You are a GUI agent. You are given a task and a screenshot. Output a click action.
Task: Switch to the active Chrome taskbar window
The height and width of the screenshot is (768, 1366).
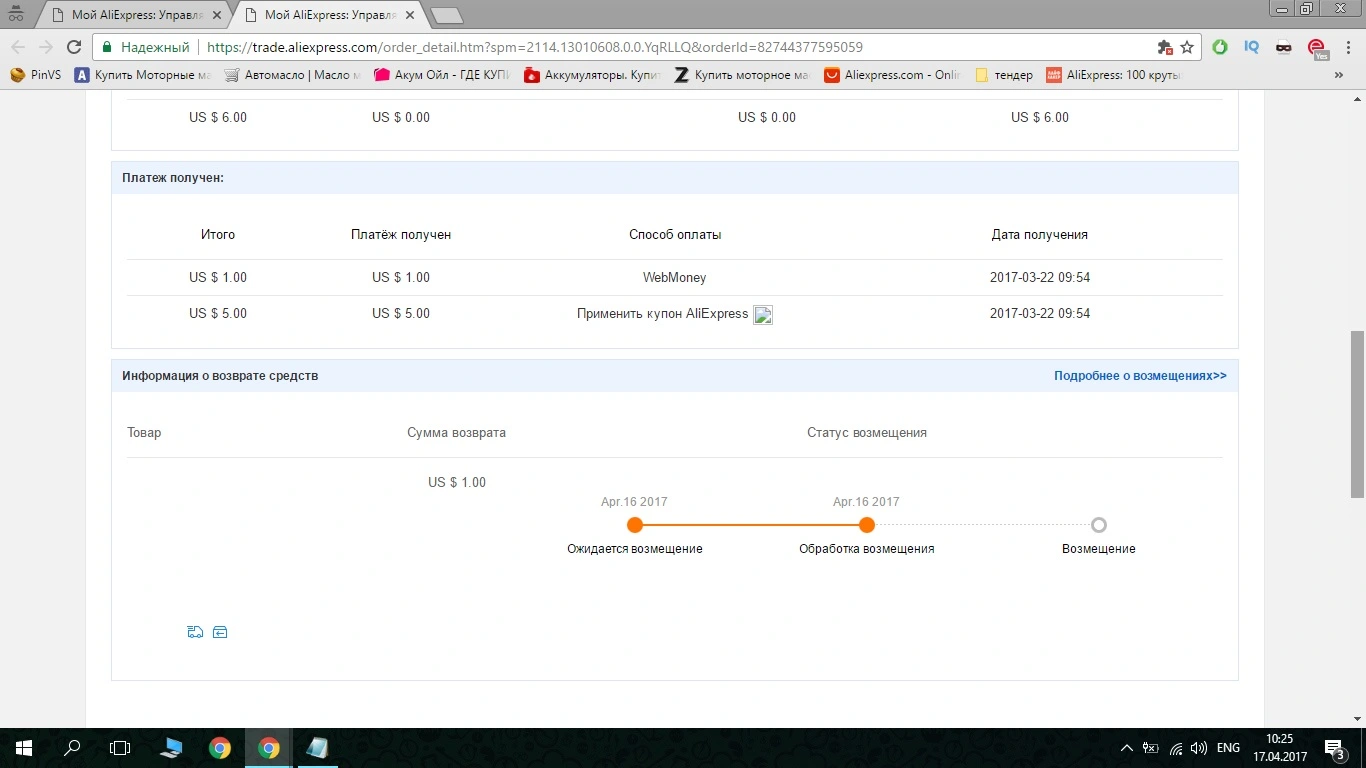pos(268,748)
